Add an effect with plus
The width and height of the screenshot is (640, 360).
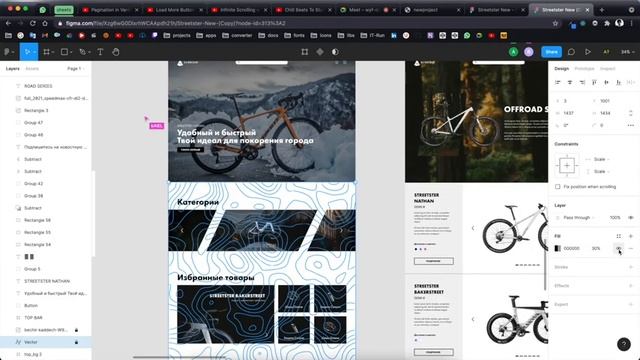631,286
